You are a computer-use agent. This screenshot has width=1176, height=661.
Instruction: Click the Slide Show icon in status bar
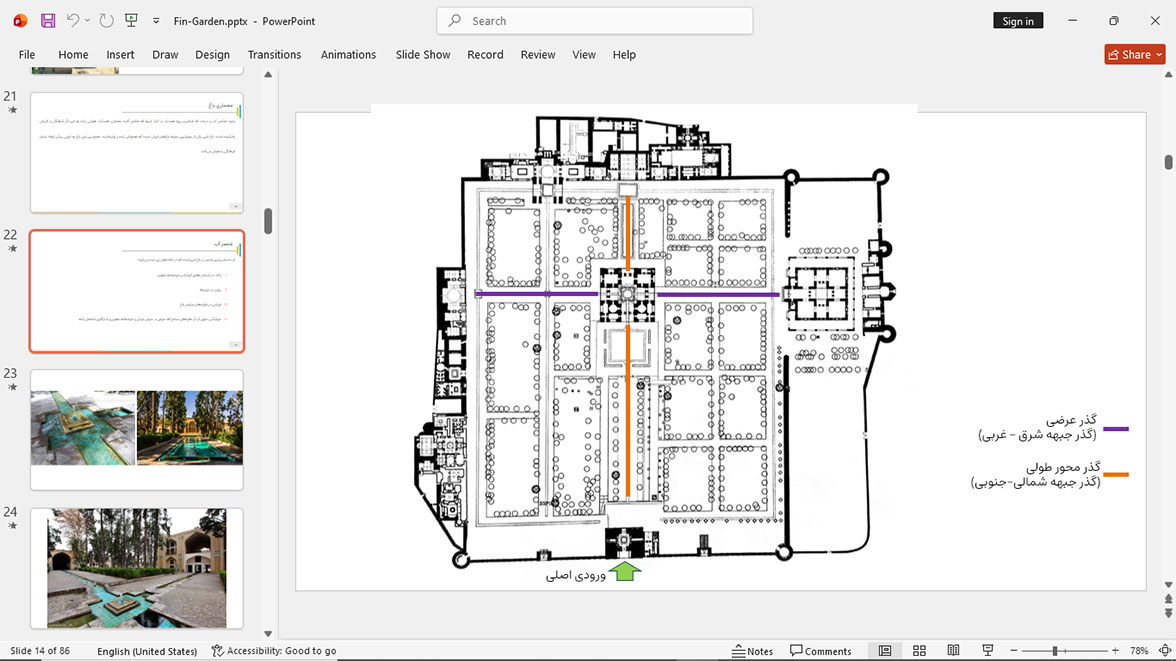(988, 650)
